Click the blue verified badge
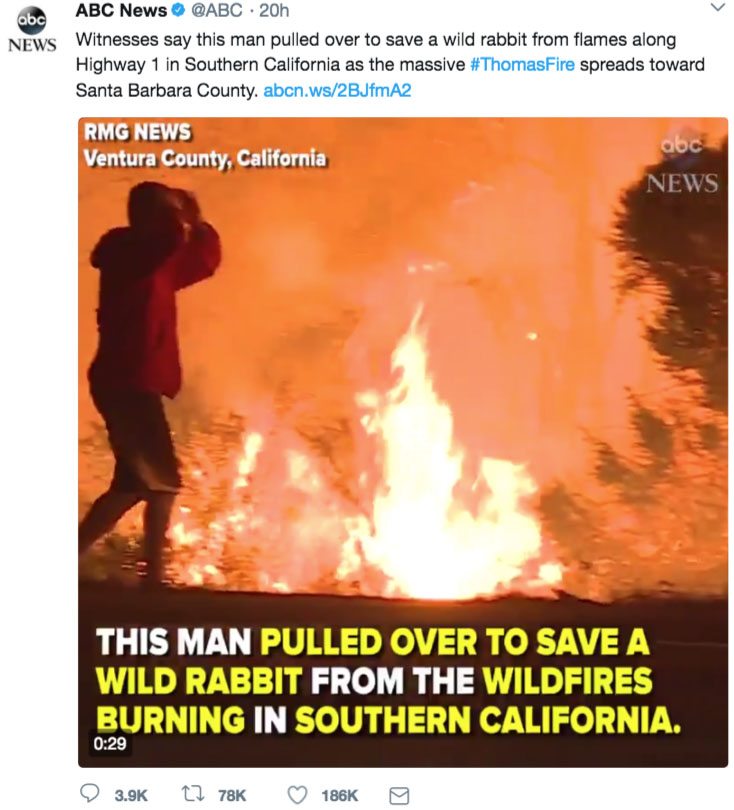 tap(178, 10)
